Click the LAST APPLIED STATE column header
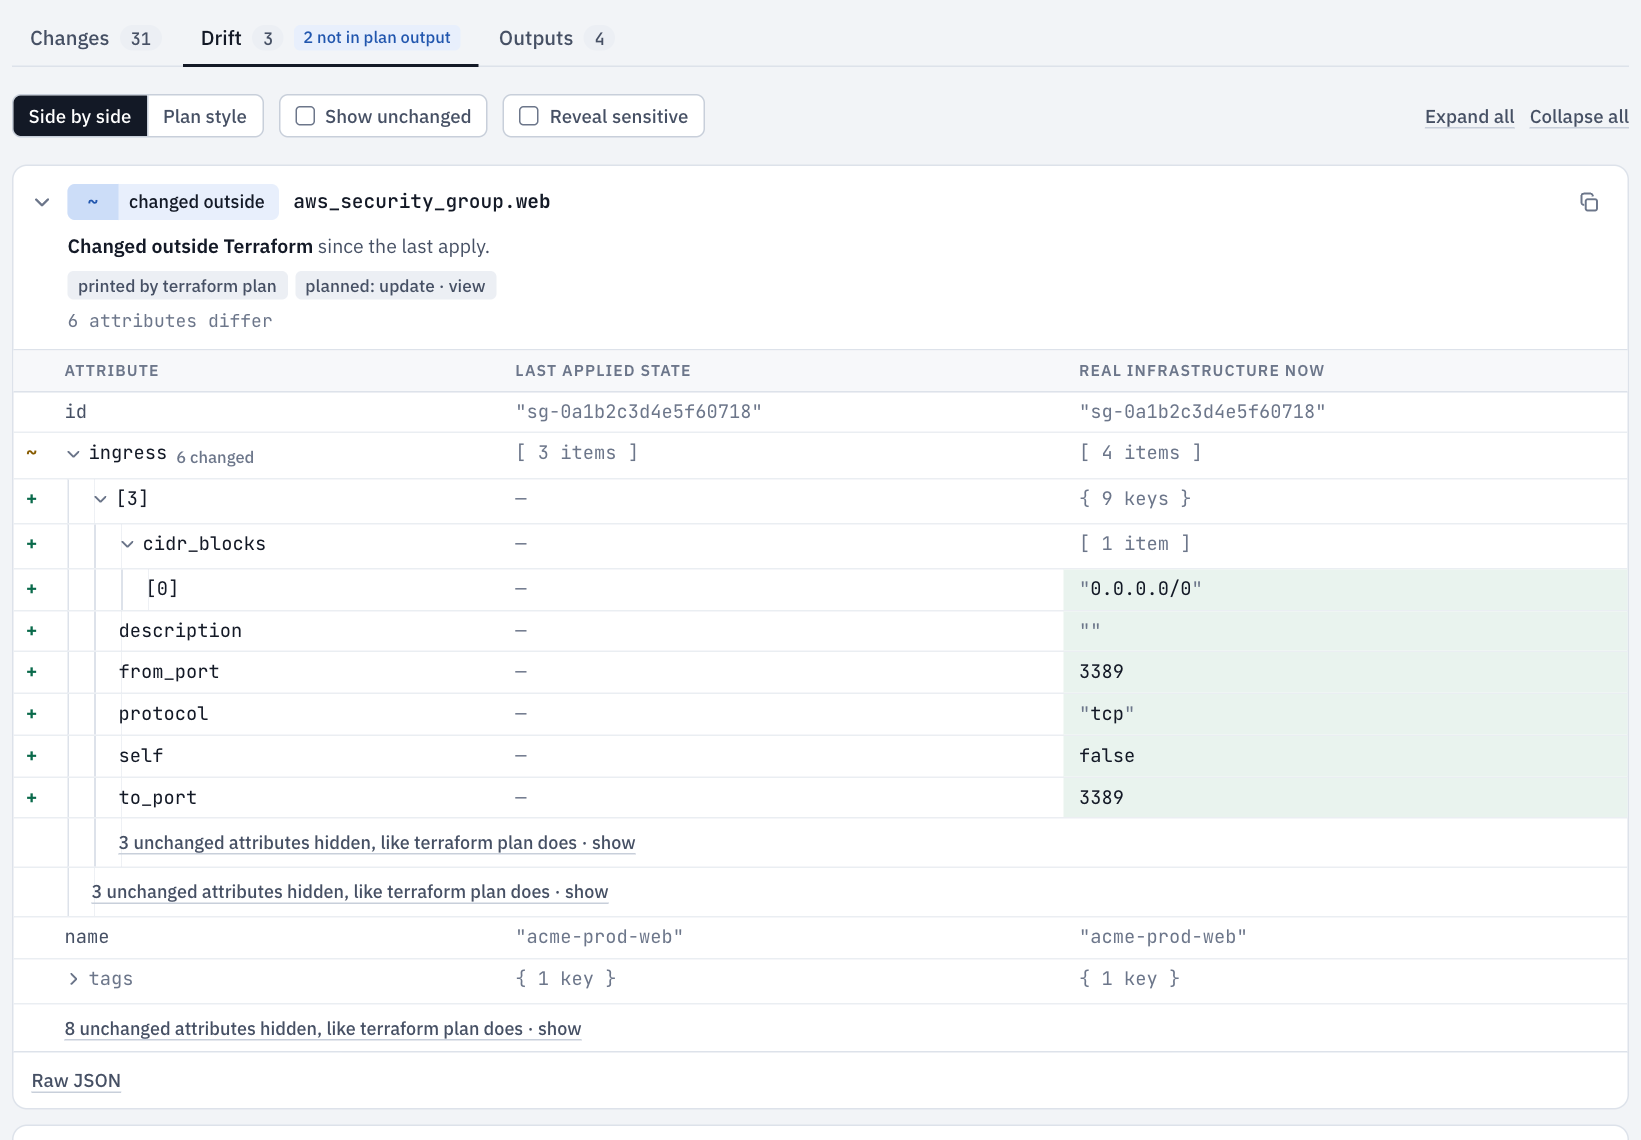 tap(603, 371)
